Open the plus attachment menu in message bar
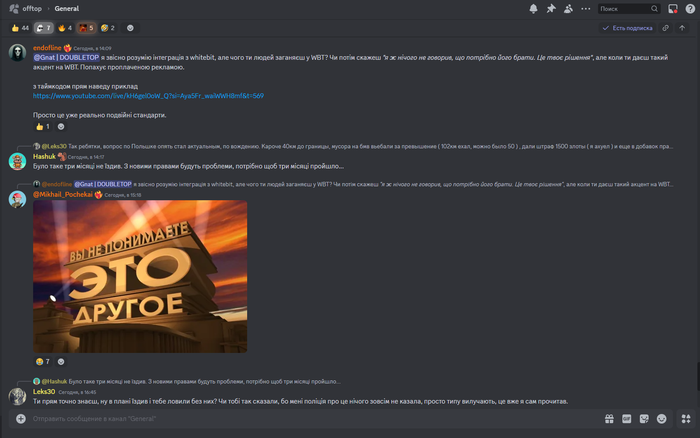 (21, 419)
